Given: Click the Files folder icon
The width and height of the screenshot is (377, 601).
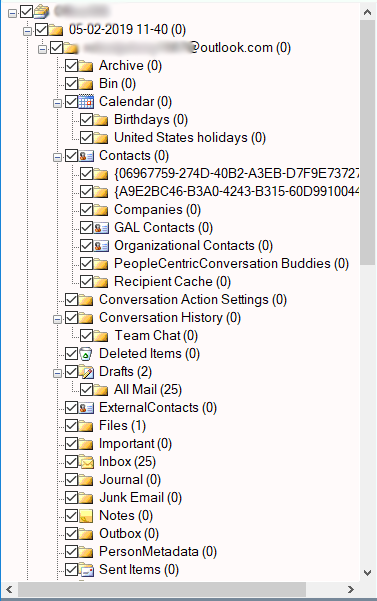Looking at the screenshot, I should pos(86,426).
